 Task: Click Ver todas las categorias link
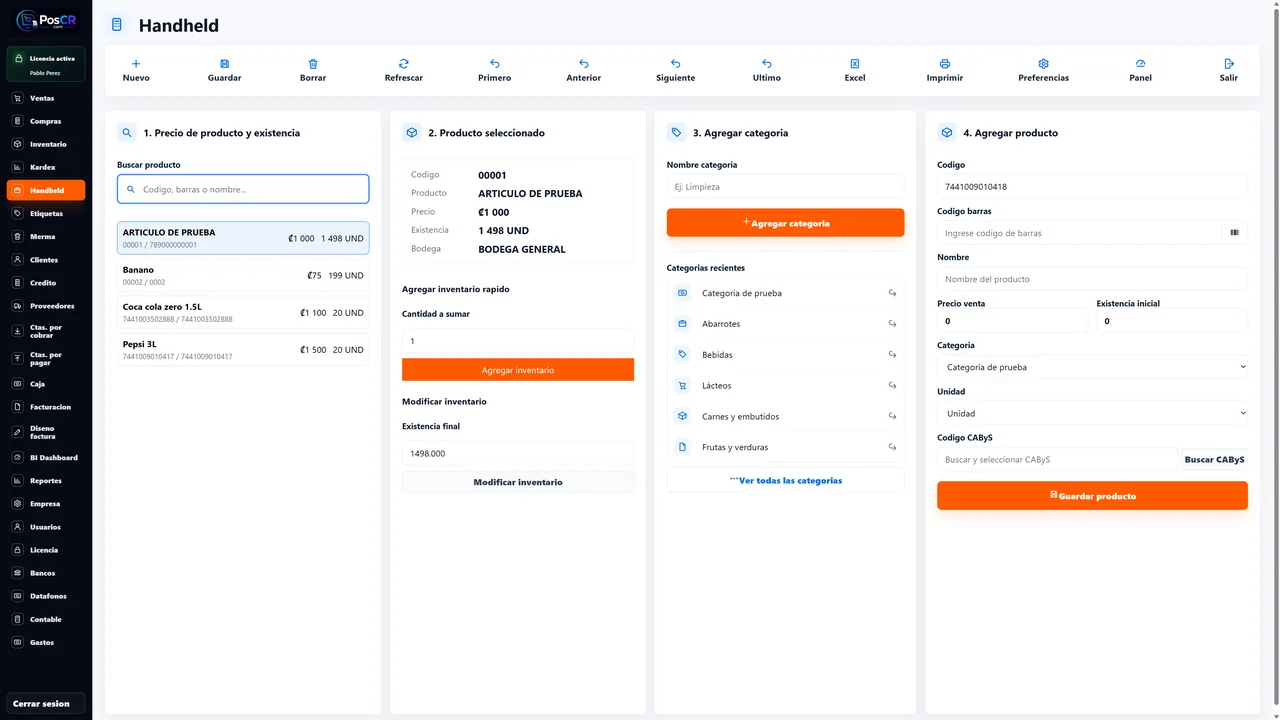(785, 480)
